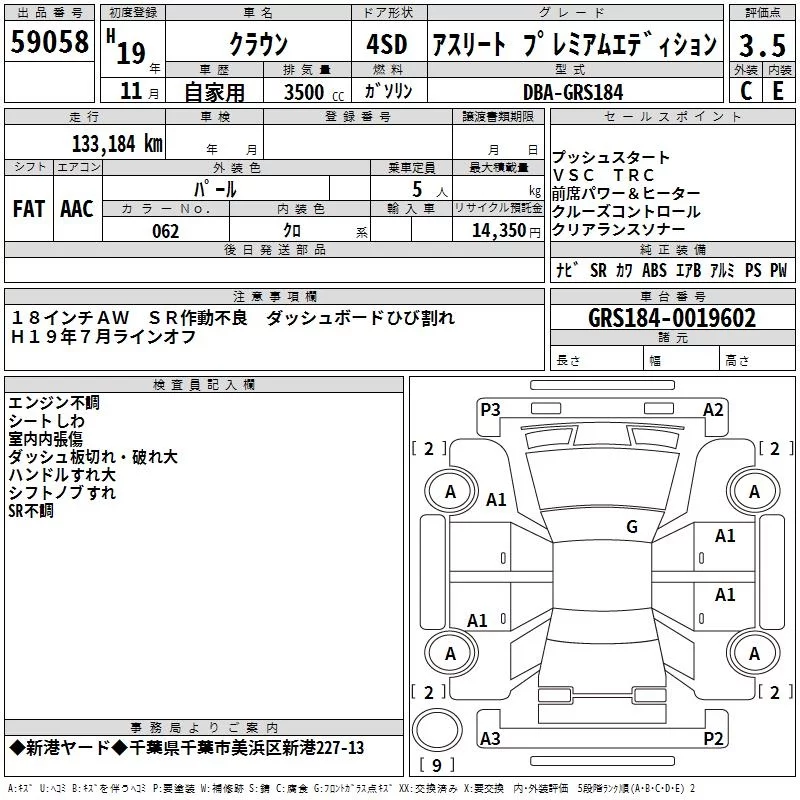
Task: Click the car name クラウン
Action: [x=259, y=44]
